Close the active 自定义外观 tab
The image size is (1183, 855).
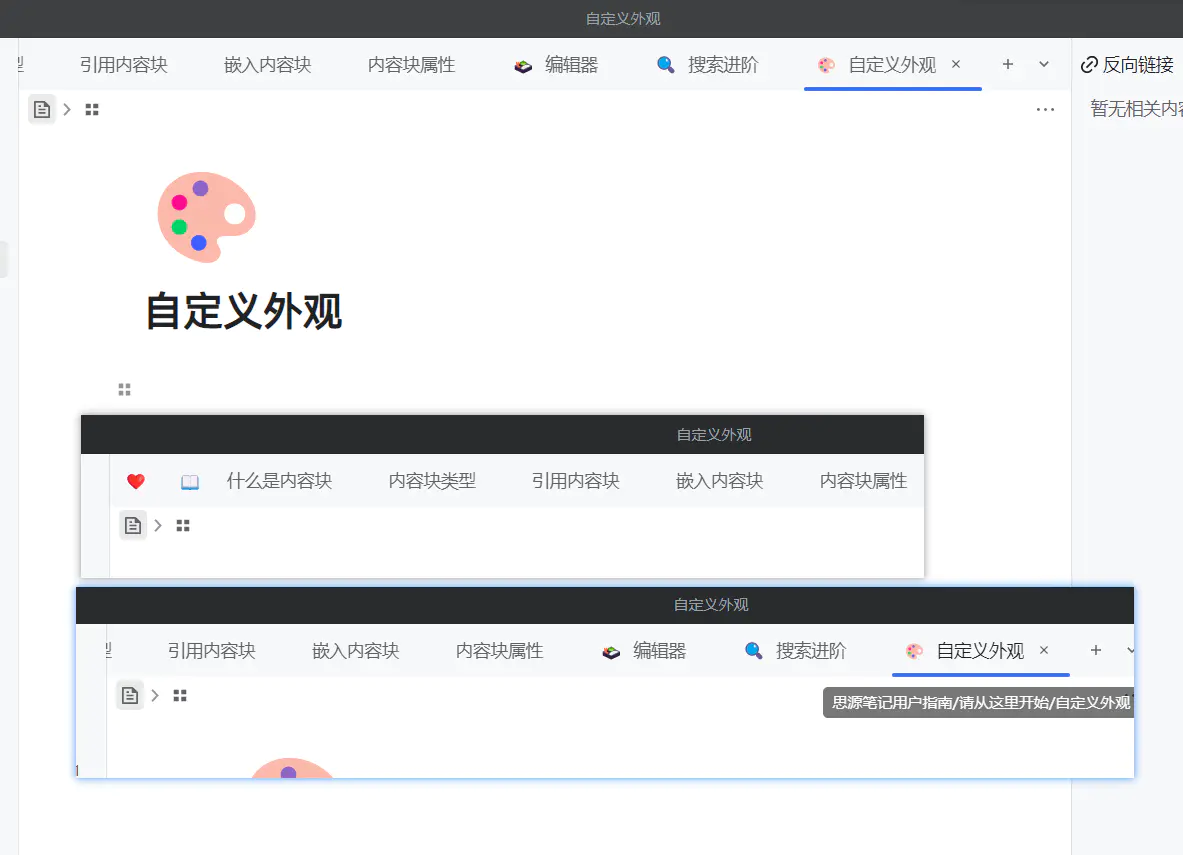pyautogui.click(x=956, y=64)
